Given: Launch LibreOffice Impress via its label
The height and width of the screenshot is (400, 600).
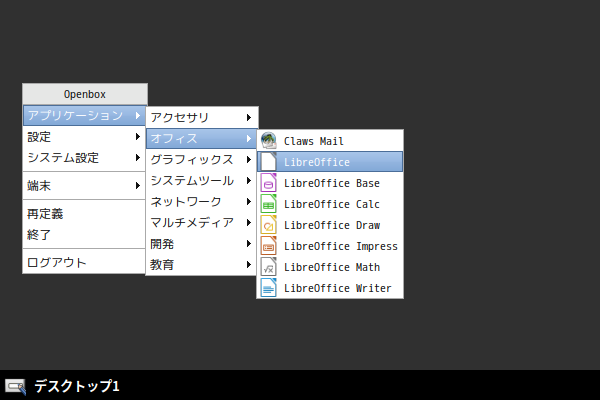Looking at the screenshot, I should (341, 247).
